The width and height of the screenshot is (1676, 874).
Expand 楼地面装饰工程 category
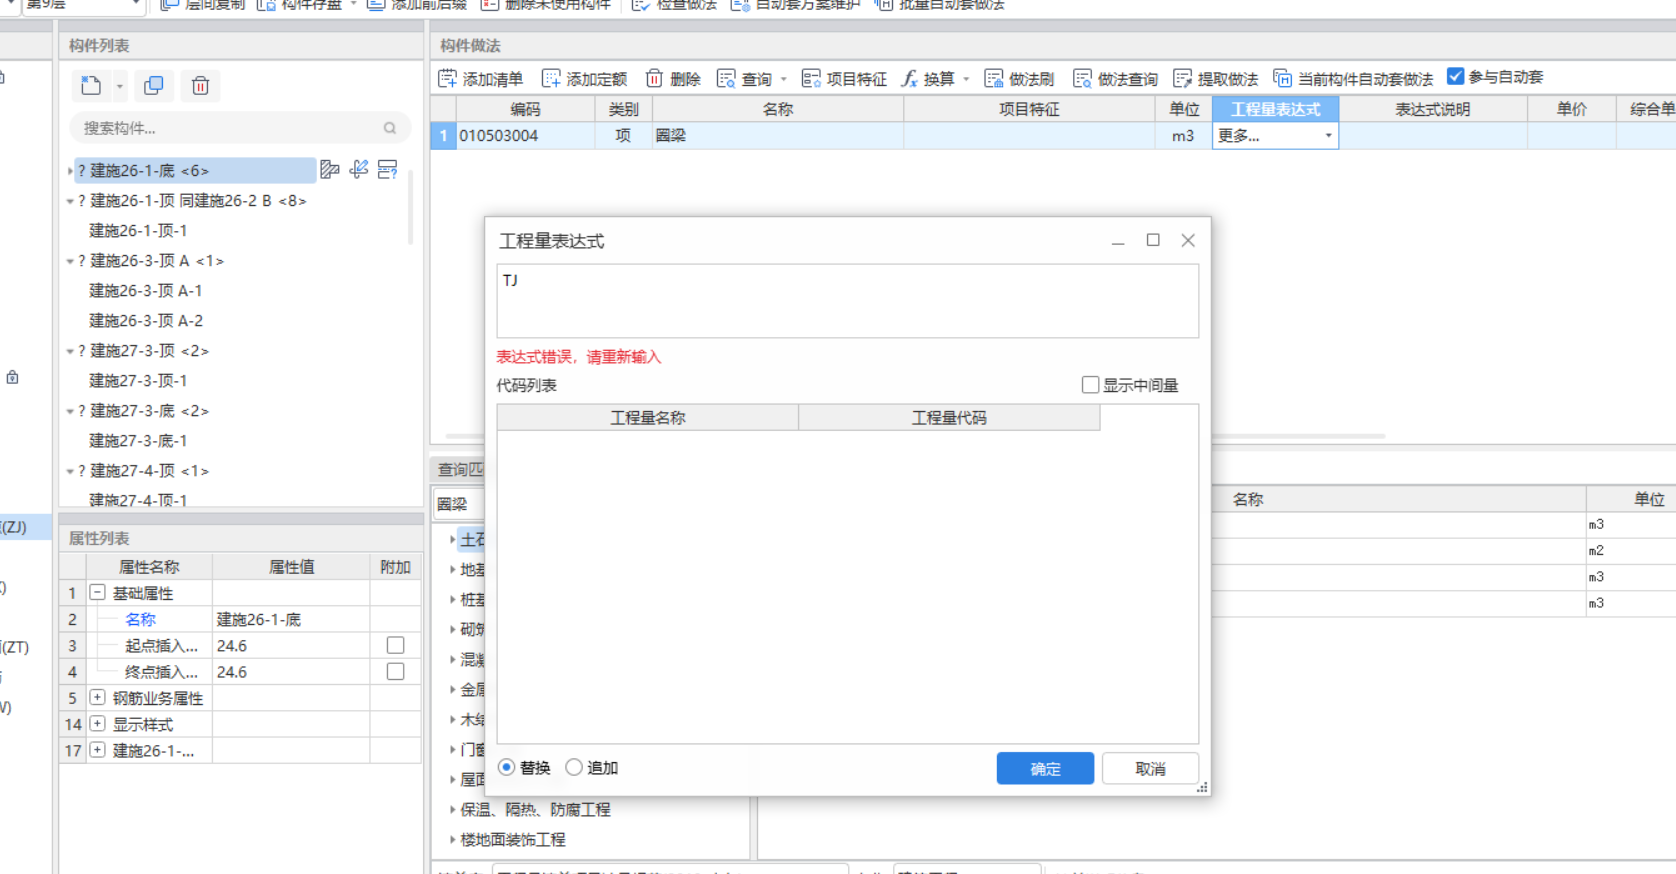pos(452,840)
